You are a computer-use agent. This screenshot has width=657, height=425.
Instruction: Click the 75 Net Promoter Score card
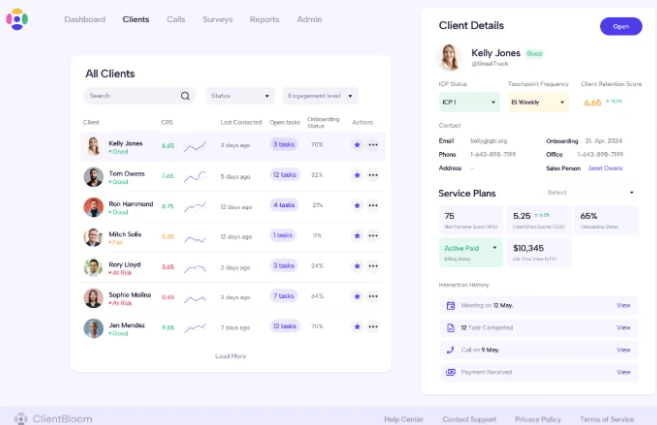tap(471, 220)
